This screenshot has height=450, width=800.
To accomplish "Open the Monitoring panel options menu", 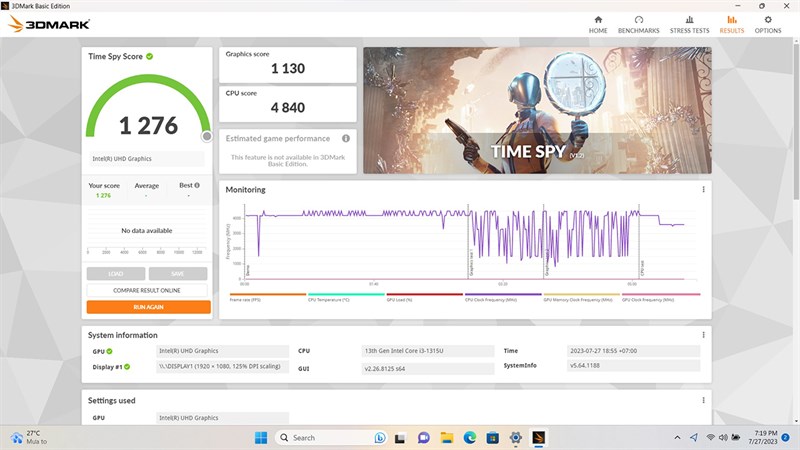I will coord(703,189).
